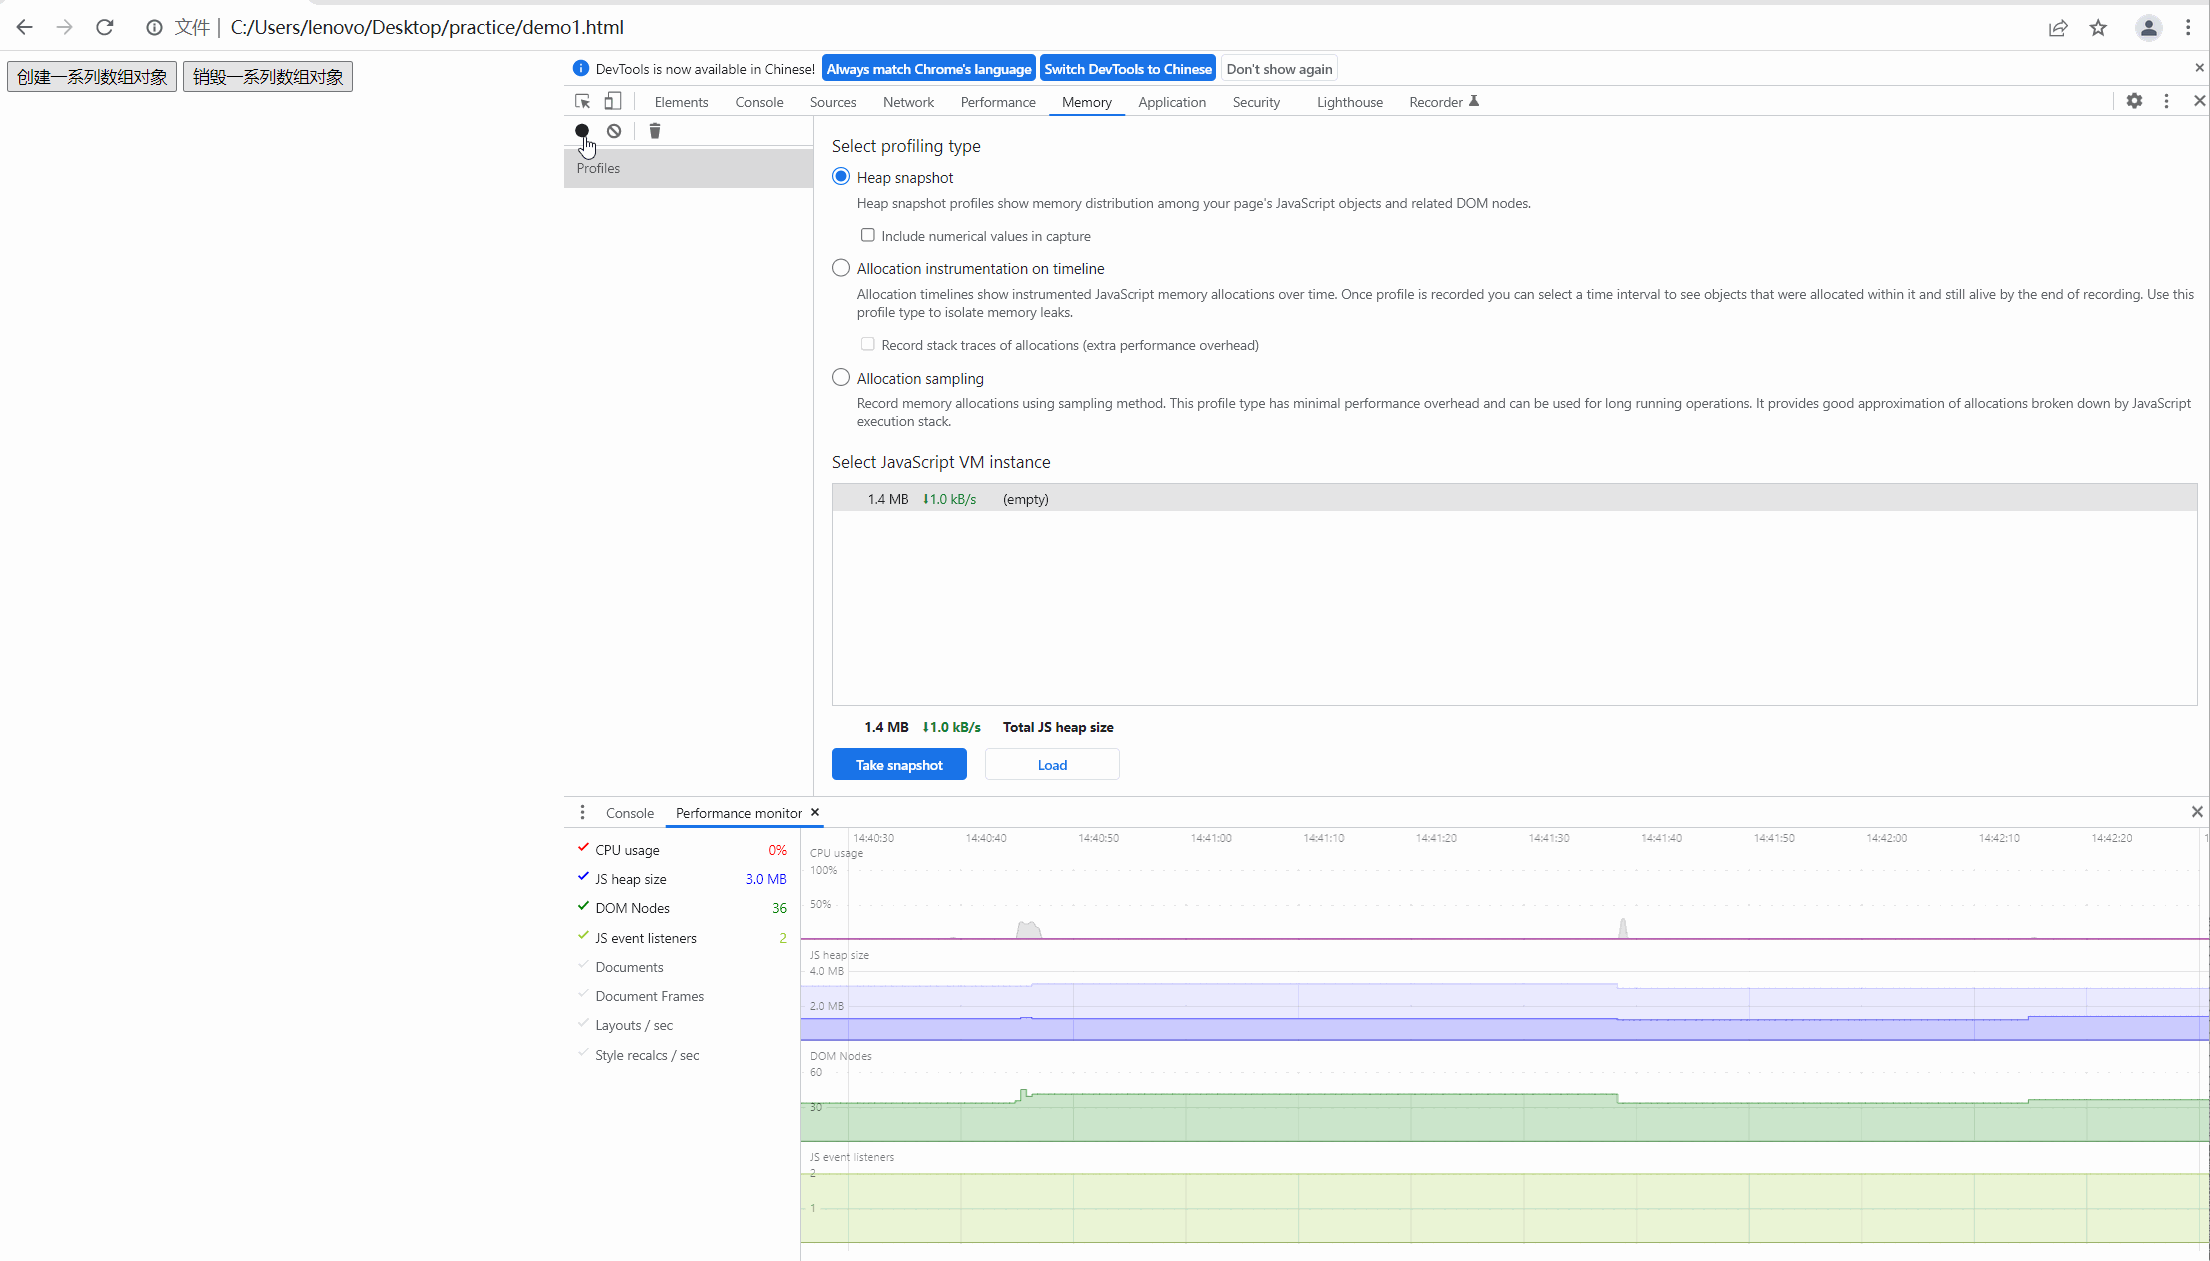2210x1261 pixels.
Task: Enable Style recalcs / sec metric
Action: 583,1053
